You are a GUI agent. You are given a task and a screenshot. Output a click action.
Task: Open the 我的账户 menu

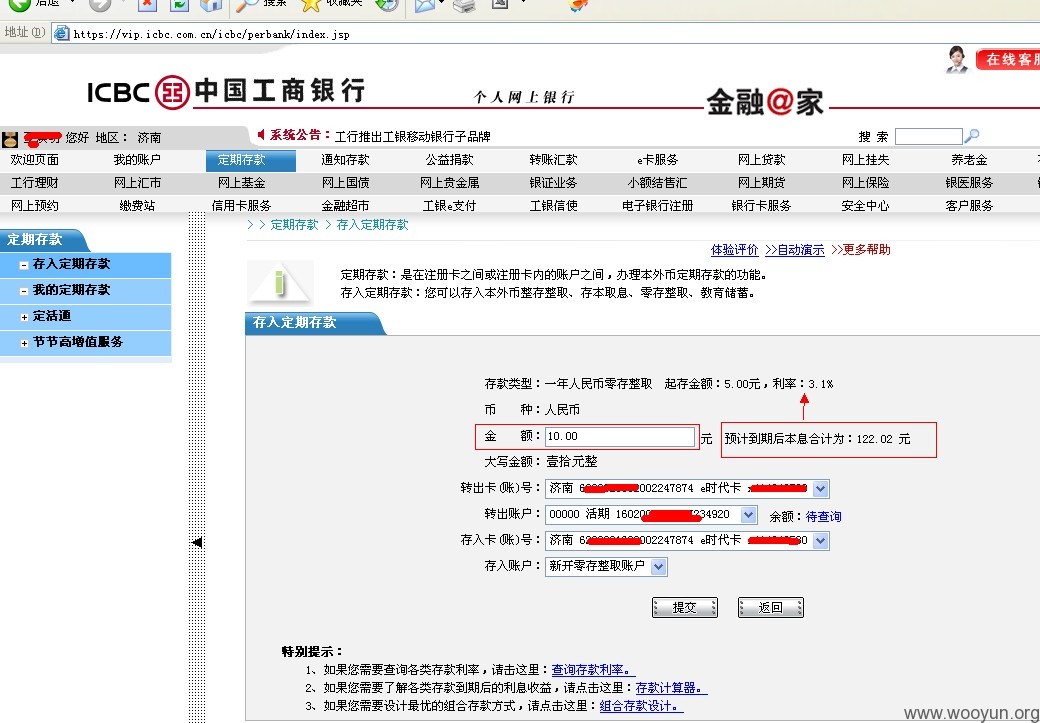[x=137, y=160]
